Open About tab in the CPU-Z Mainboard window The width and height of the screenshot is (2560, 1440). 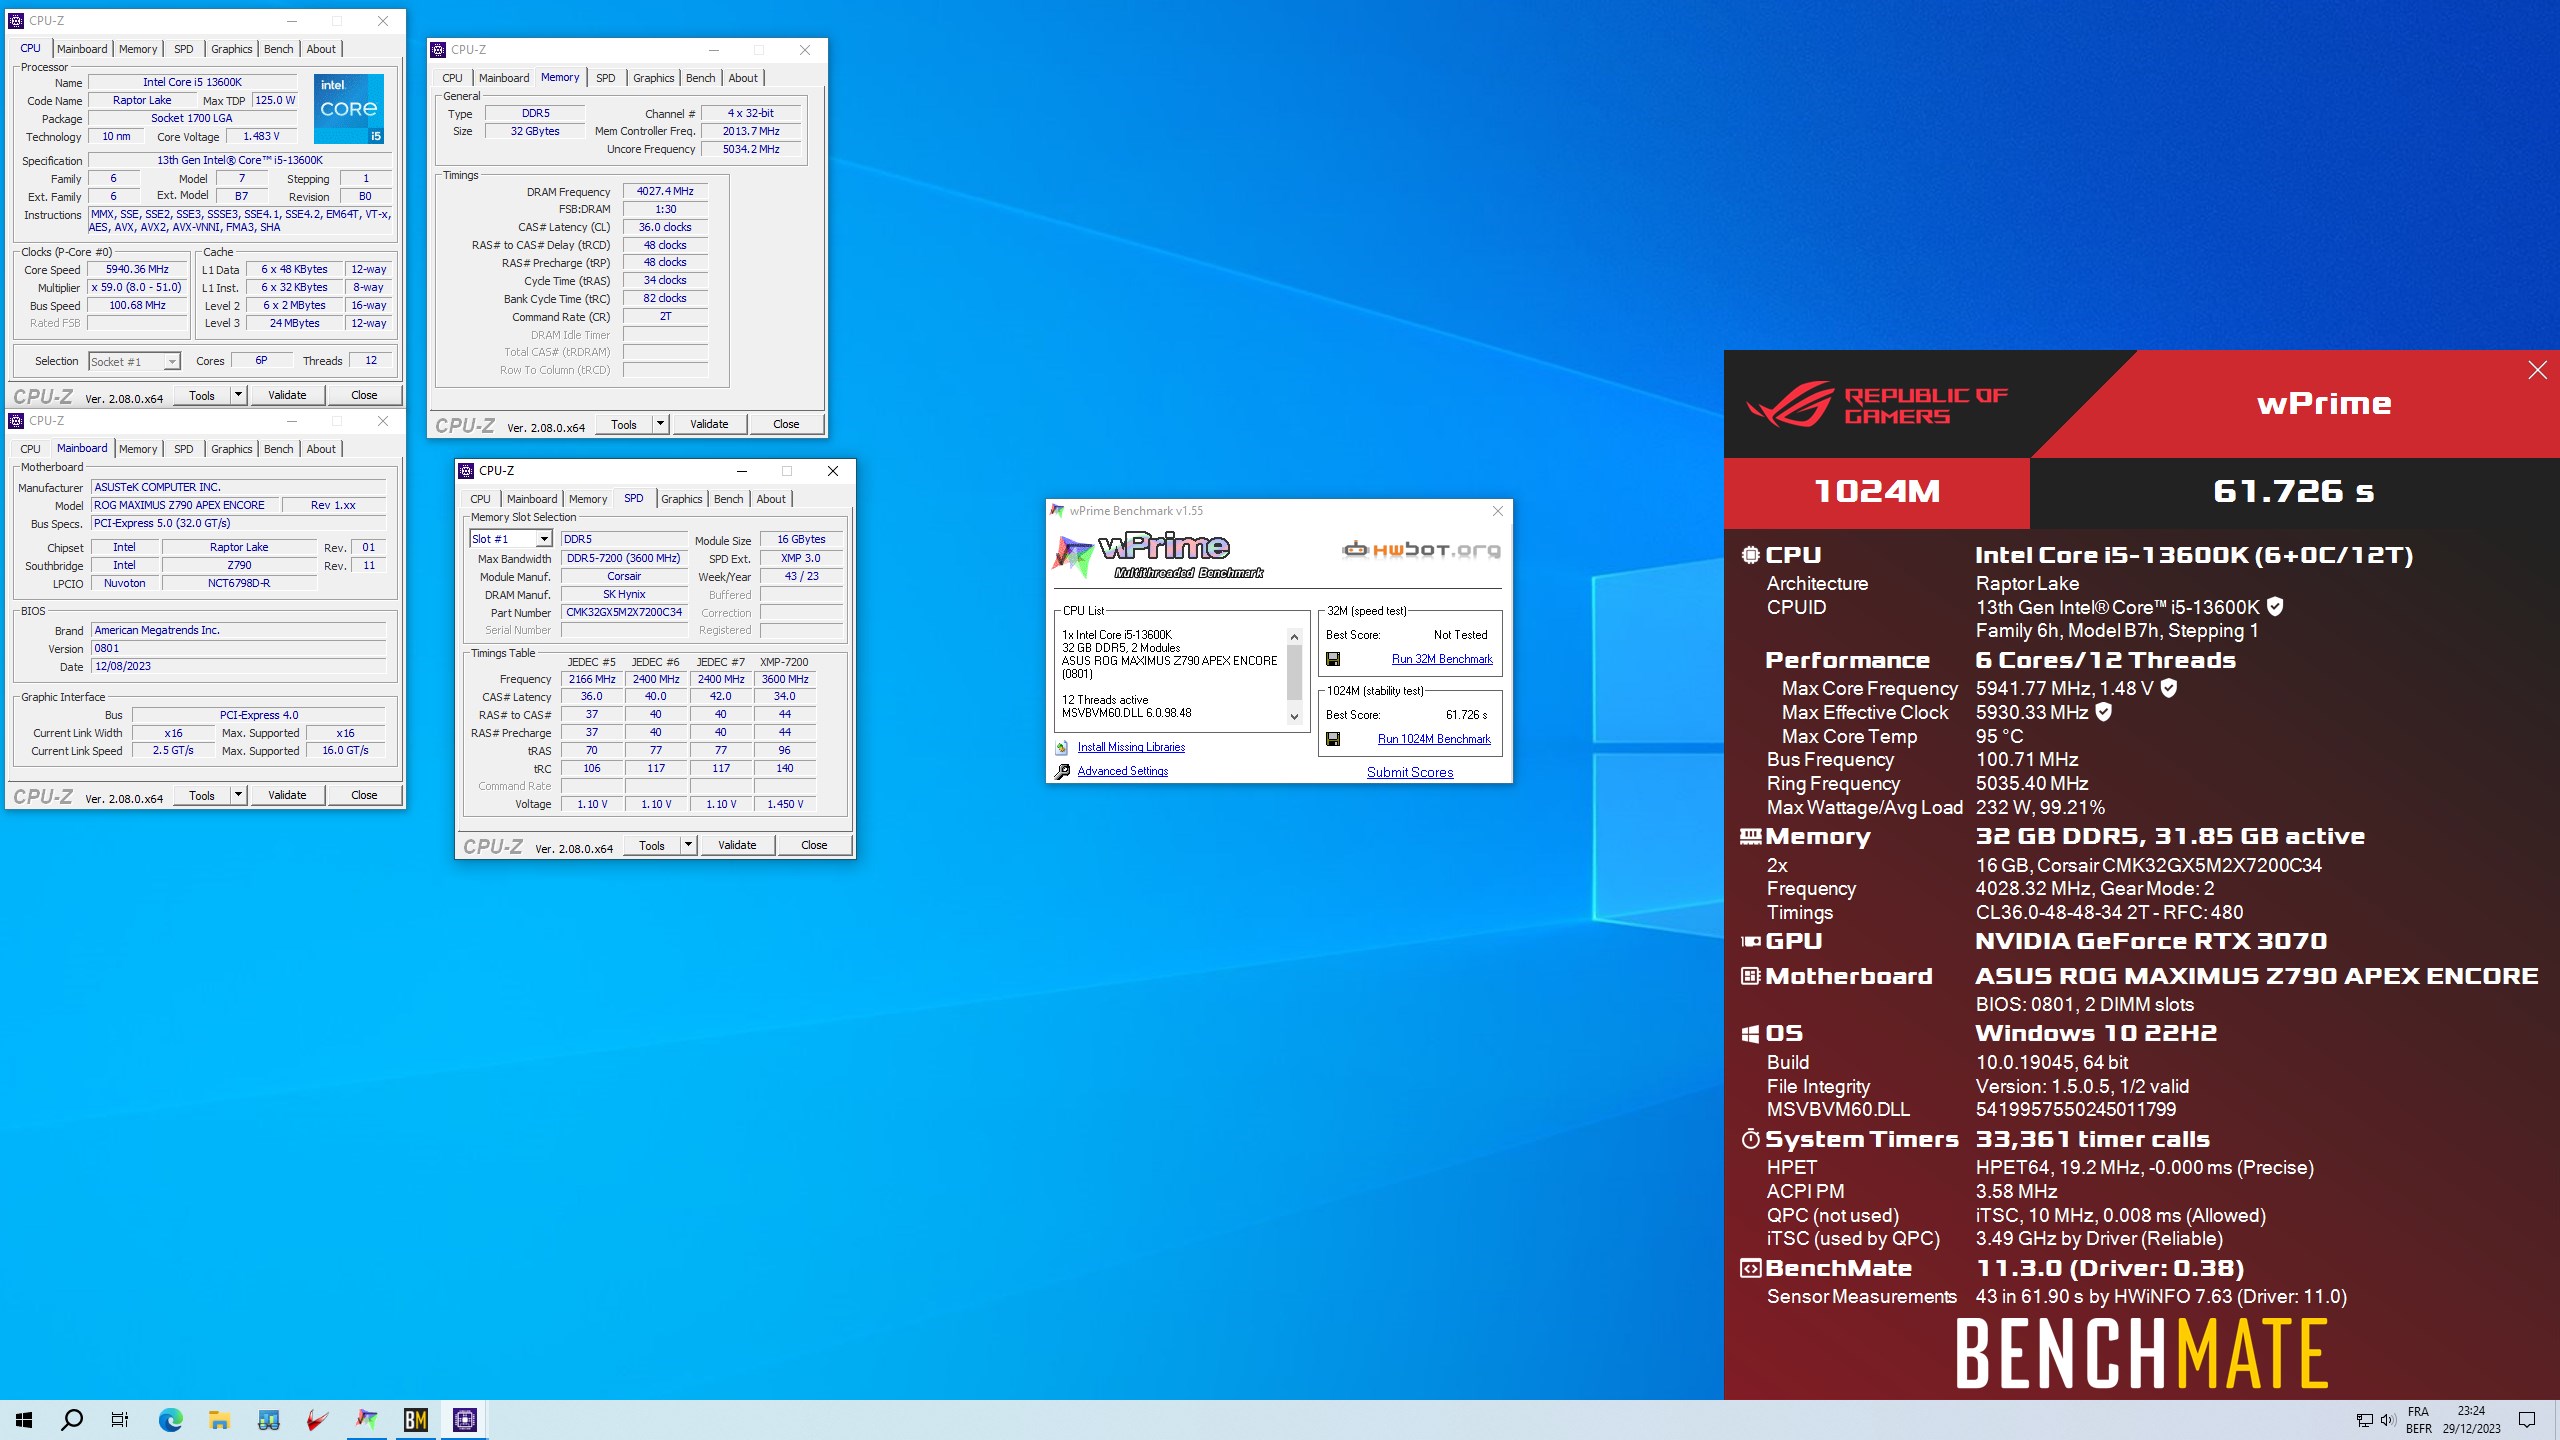click(321, 449)
